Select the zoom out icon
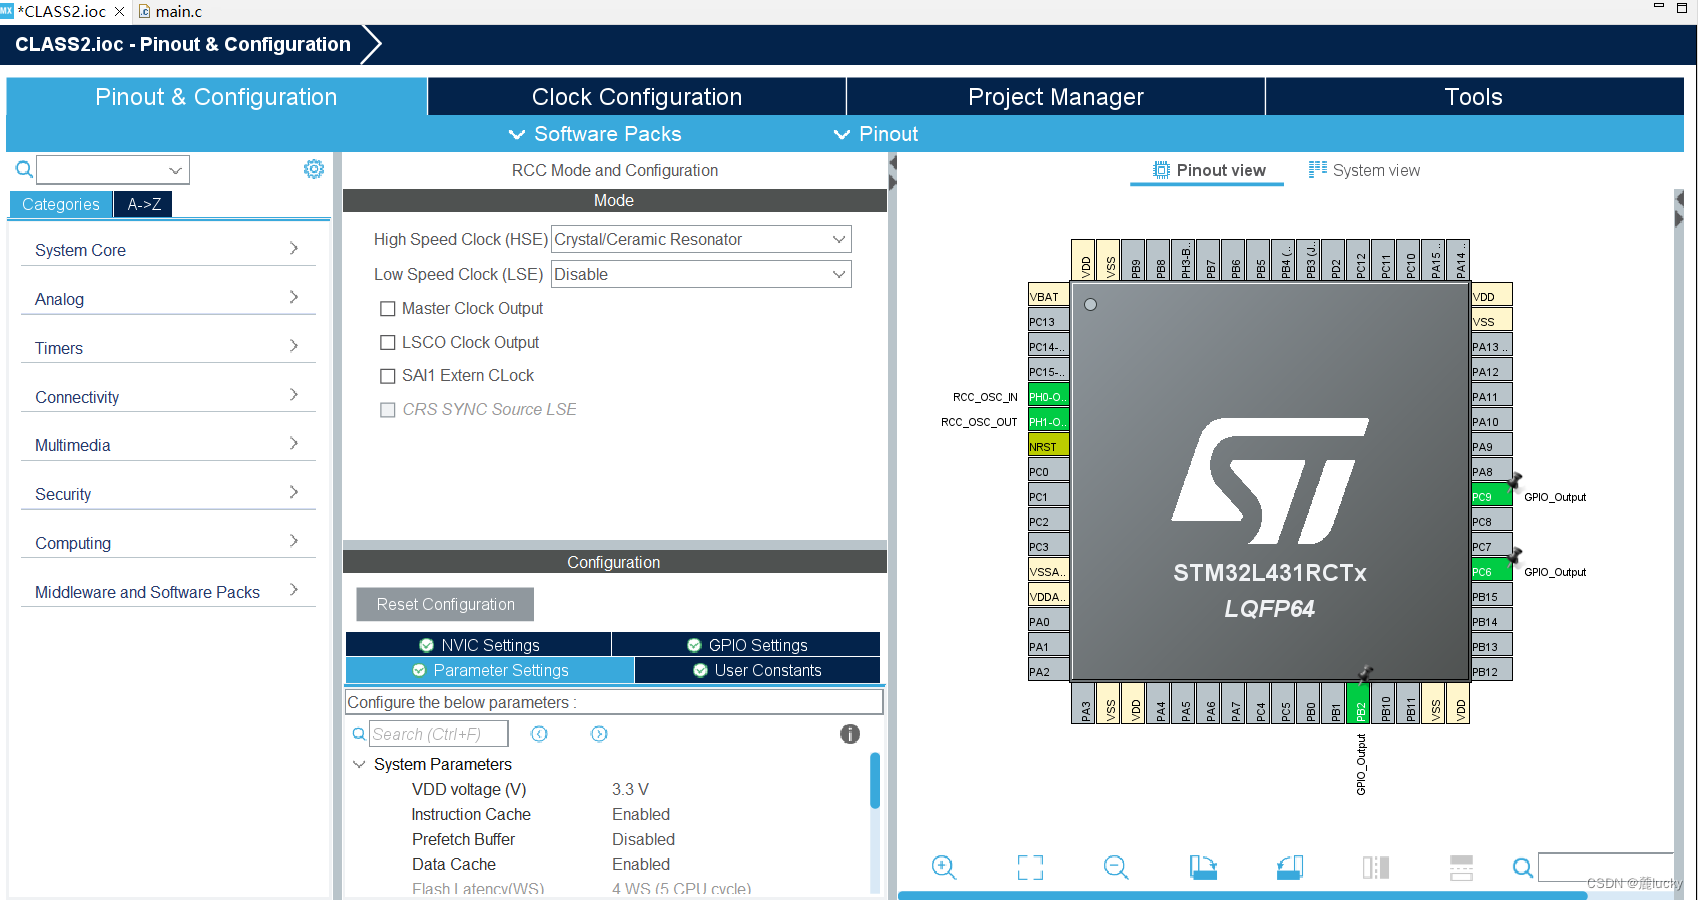The height and width of the screenshot is (900, 1698). pyautogui.click(x=1116, y=867)
